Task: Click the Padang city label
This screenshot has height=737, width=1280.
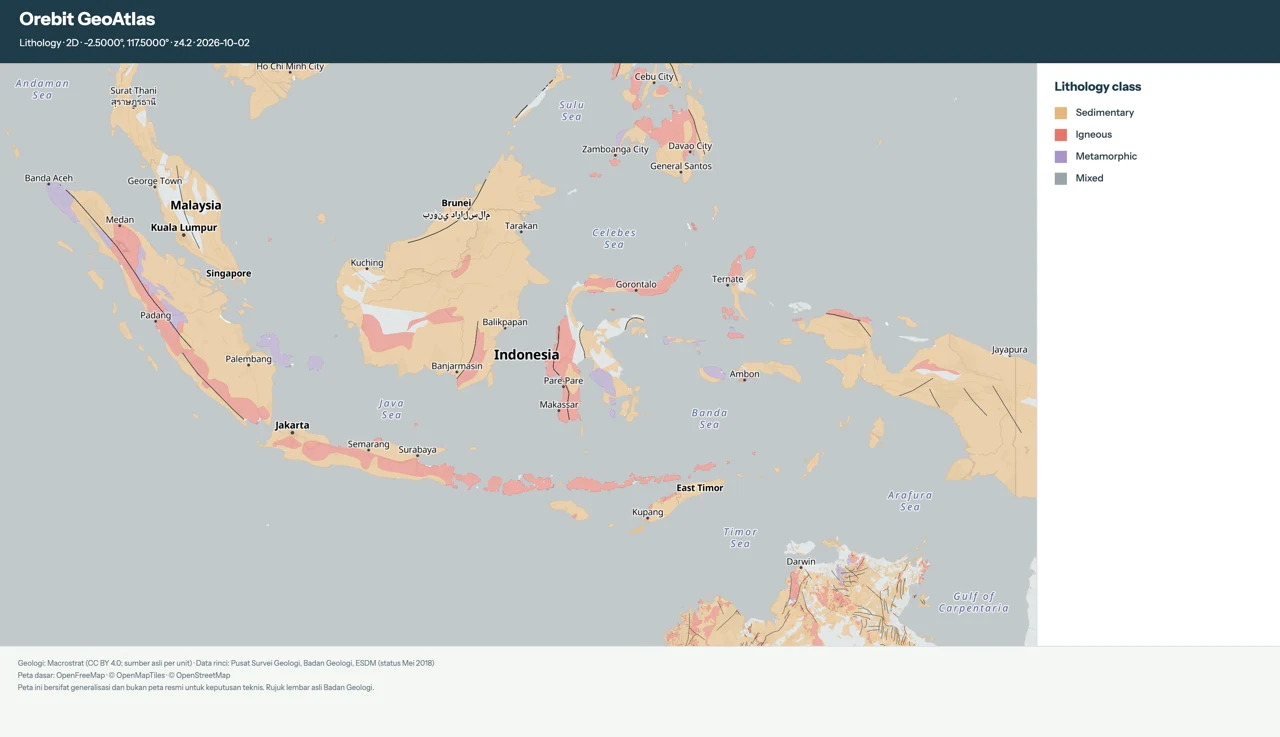Action: 156,316
